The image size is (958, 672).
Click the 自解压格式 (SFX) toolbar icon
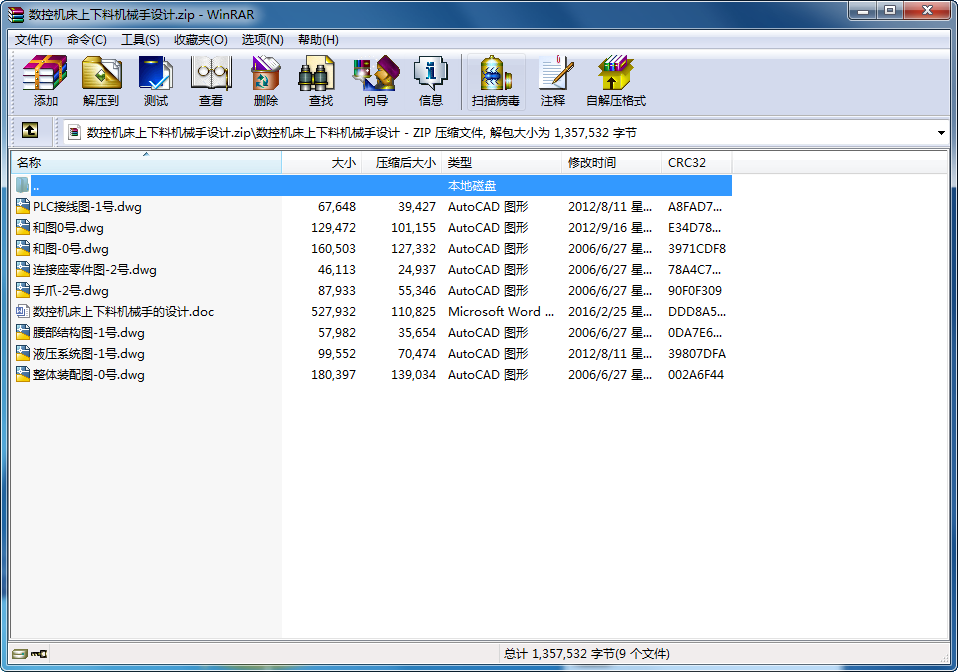click(x=616, y=81)
